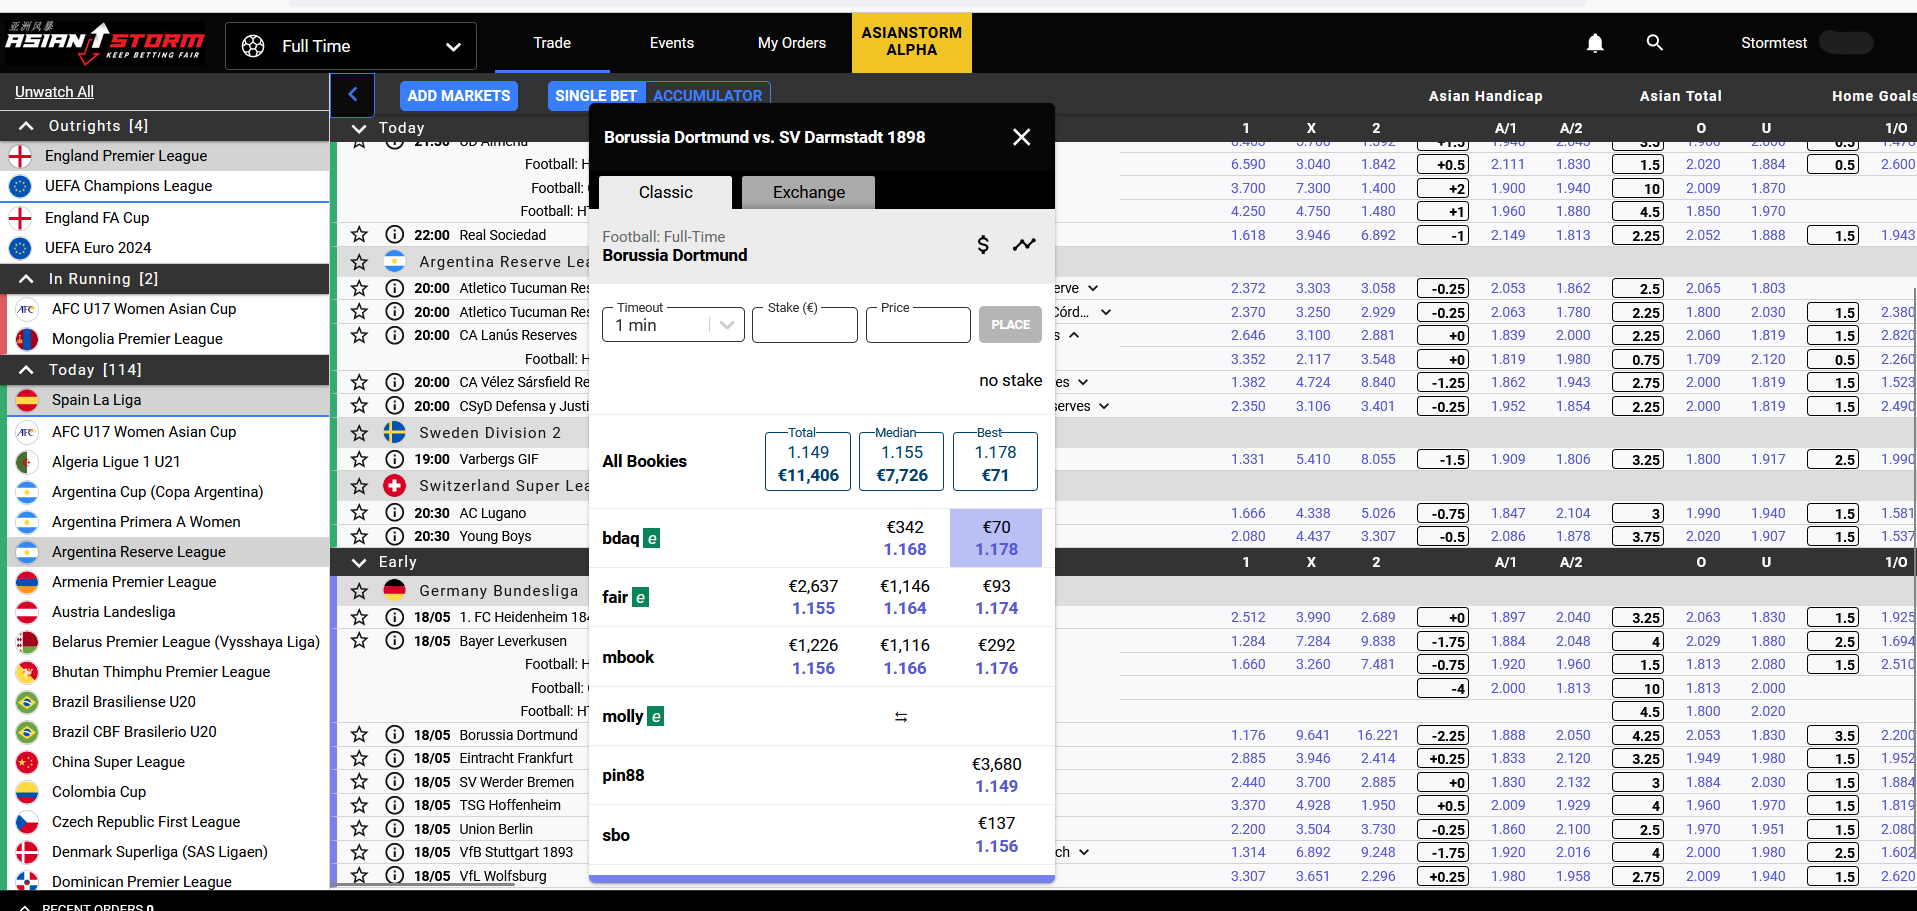Open info for Varbergs GIF match

[x=395, y=459]
